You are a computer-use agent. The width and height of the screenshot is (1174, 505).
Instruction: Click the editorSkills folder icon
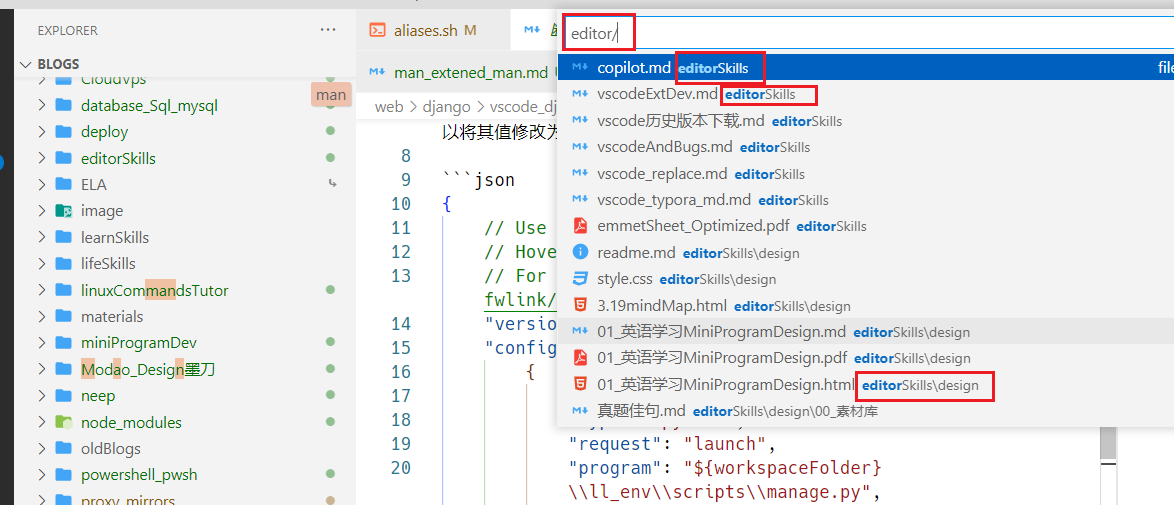click(x=63, y=158)
